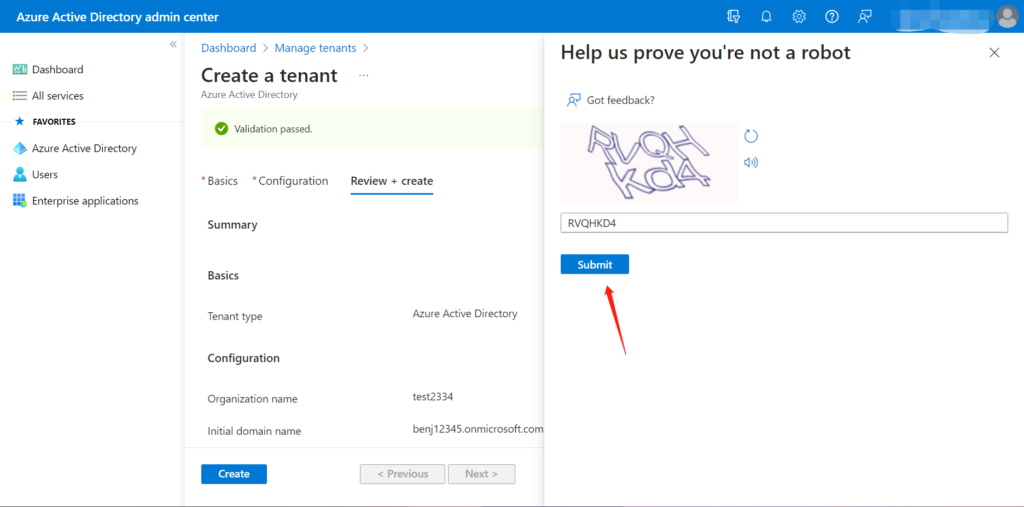The width and height of the screenshot is (1024, 507).
Task: Go to Manage tenants breadcrumb link
Action: click(x=315, y=48)
